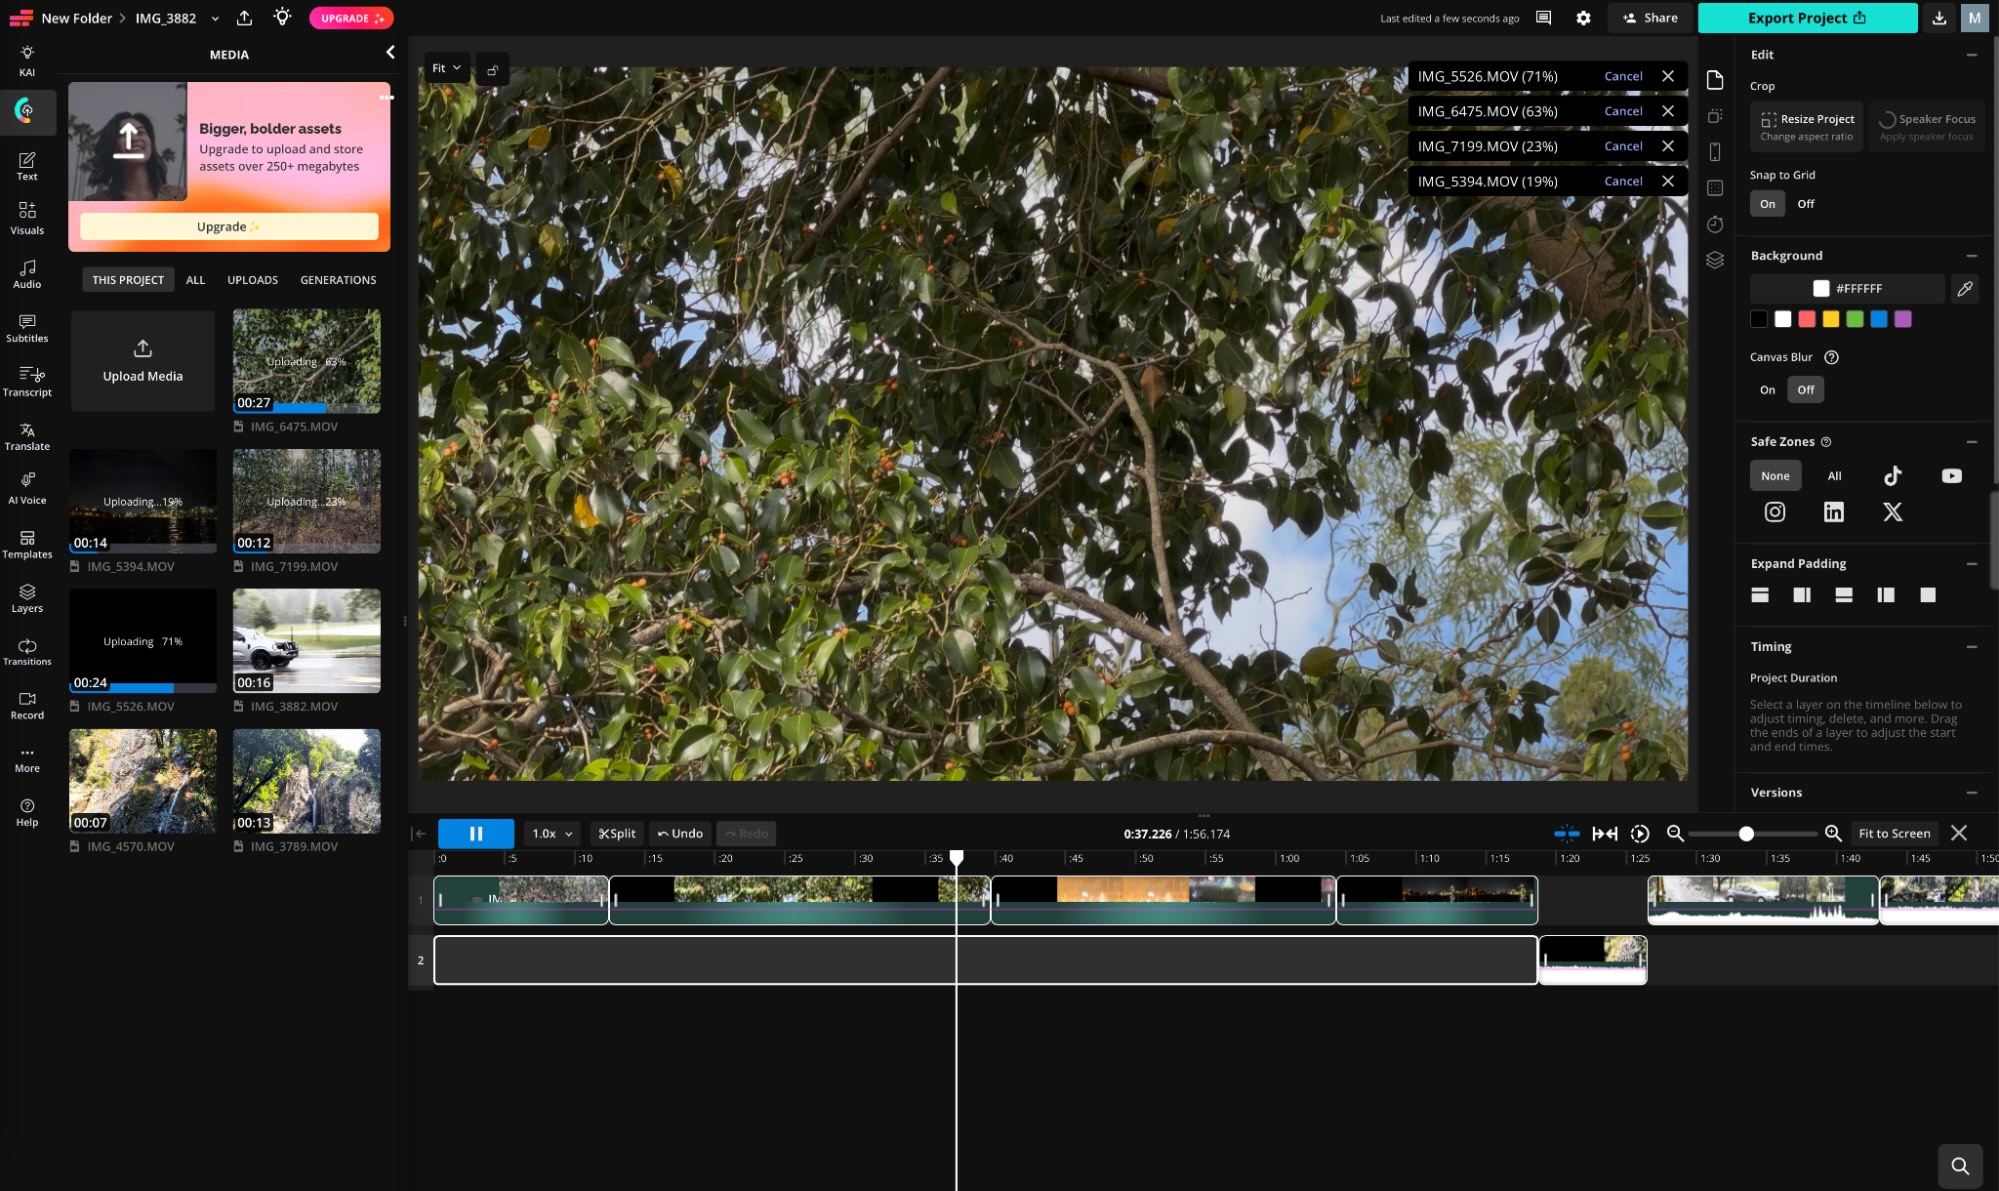1999x1191 pixels.
Task: Open the Subtitles tool
Action: [x=27, y=328]
